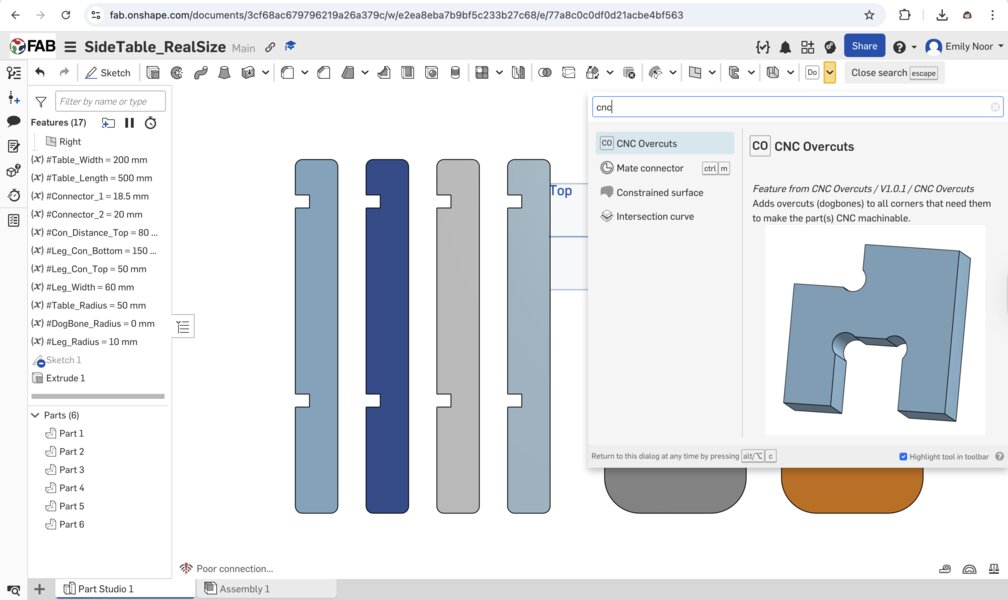Viewport: 1008px width, 600px height.
Task: Open Emily Noor account menu
Action: 964,47
